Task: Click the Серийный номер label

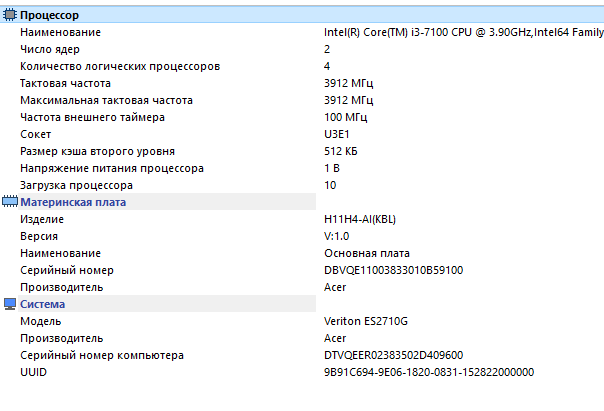Action: tap(67, 270)
